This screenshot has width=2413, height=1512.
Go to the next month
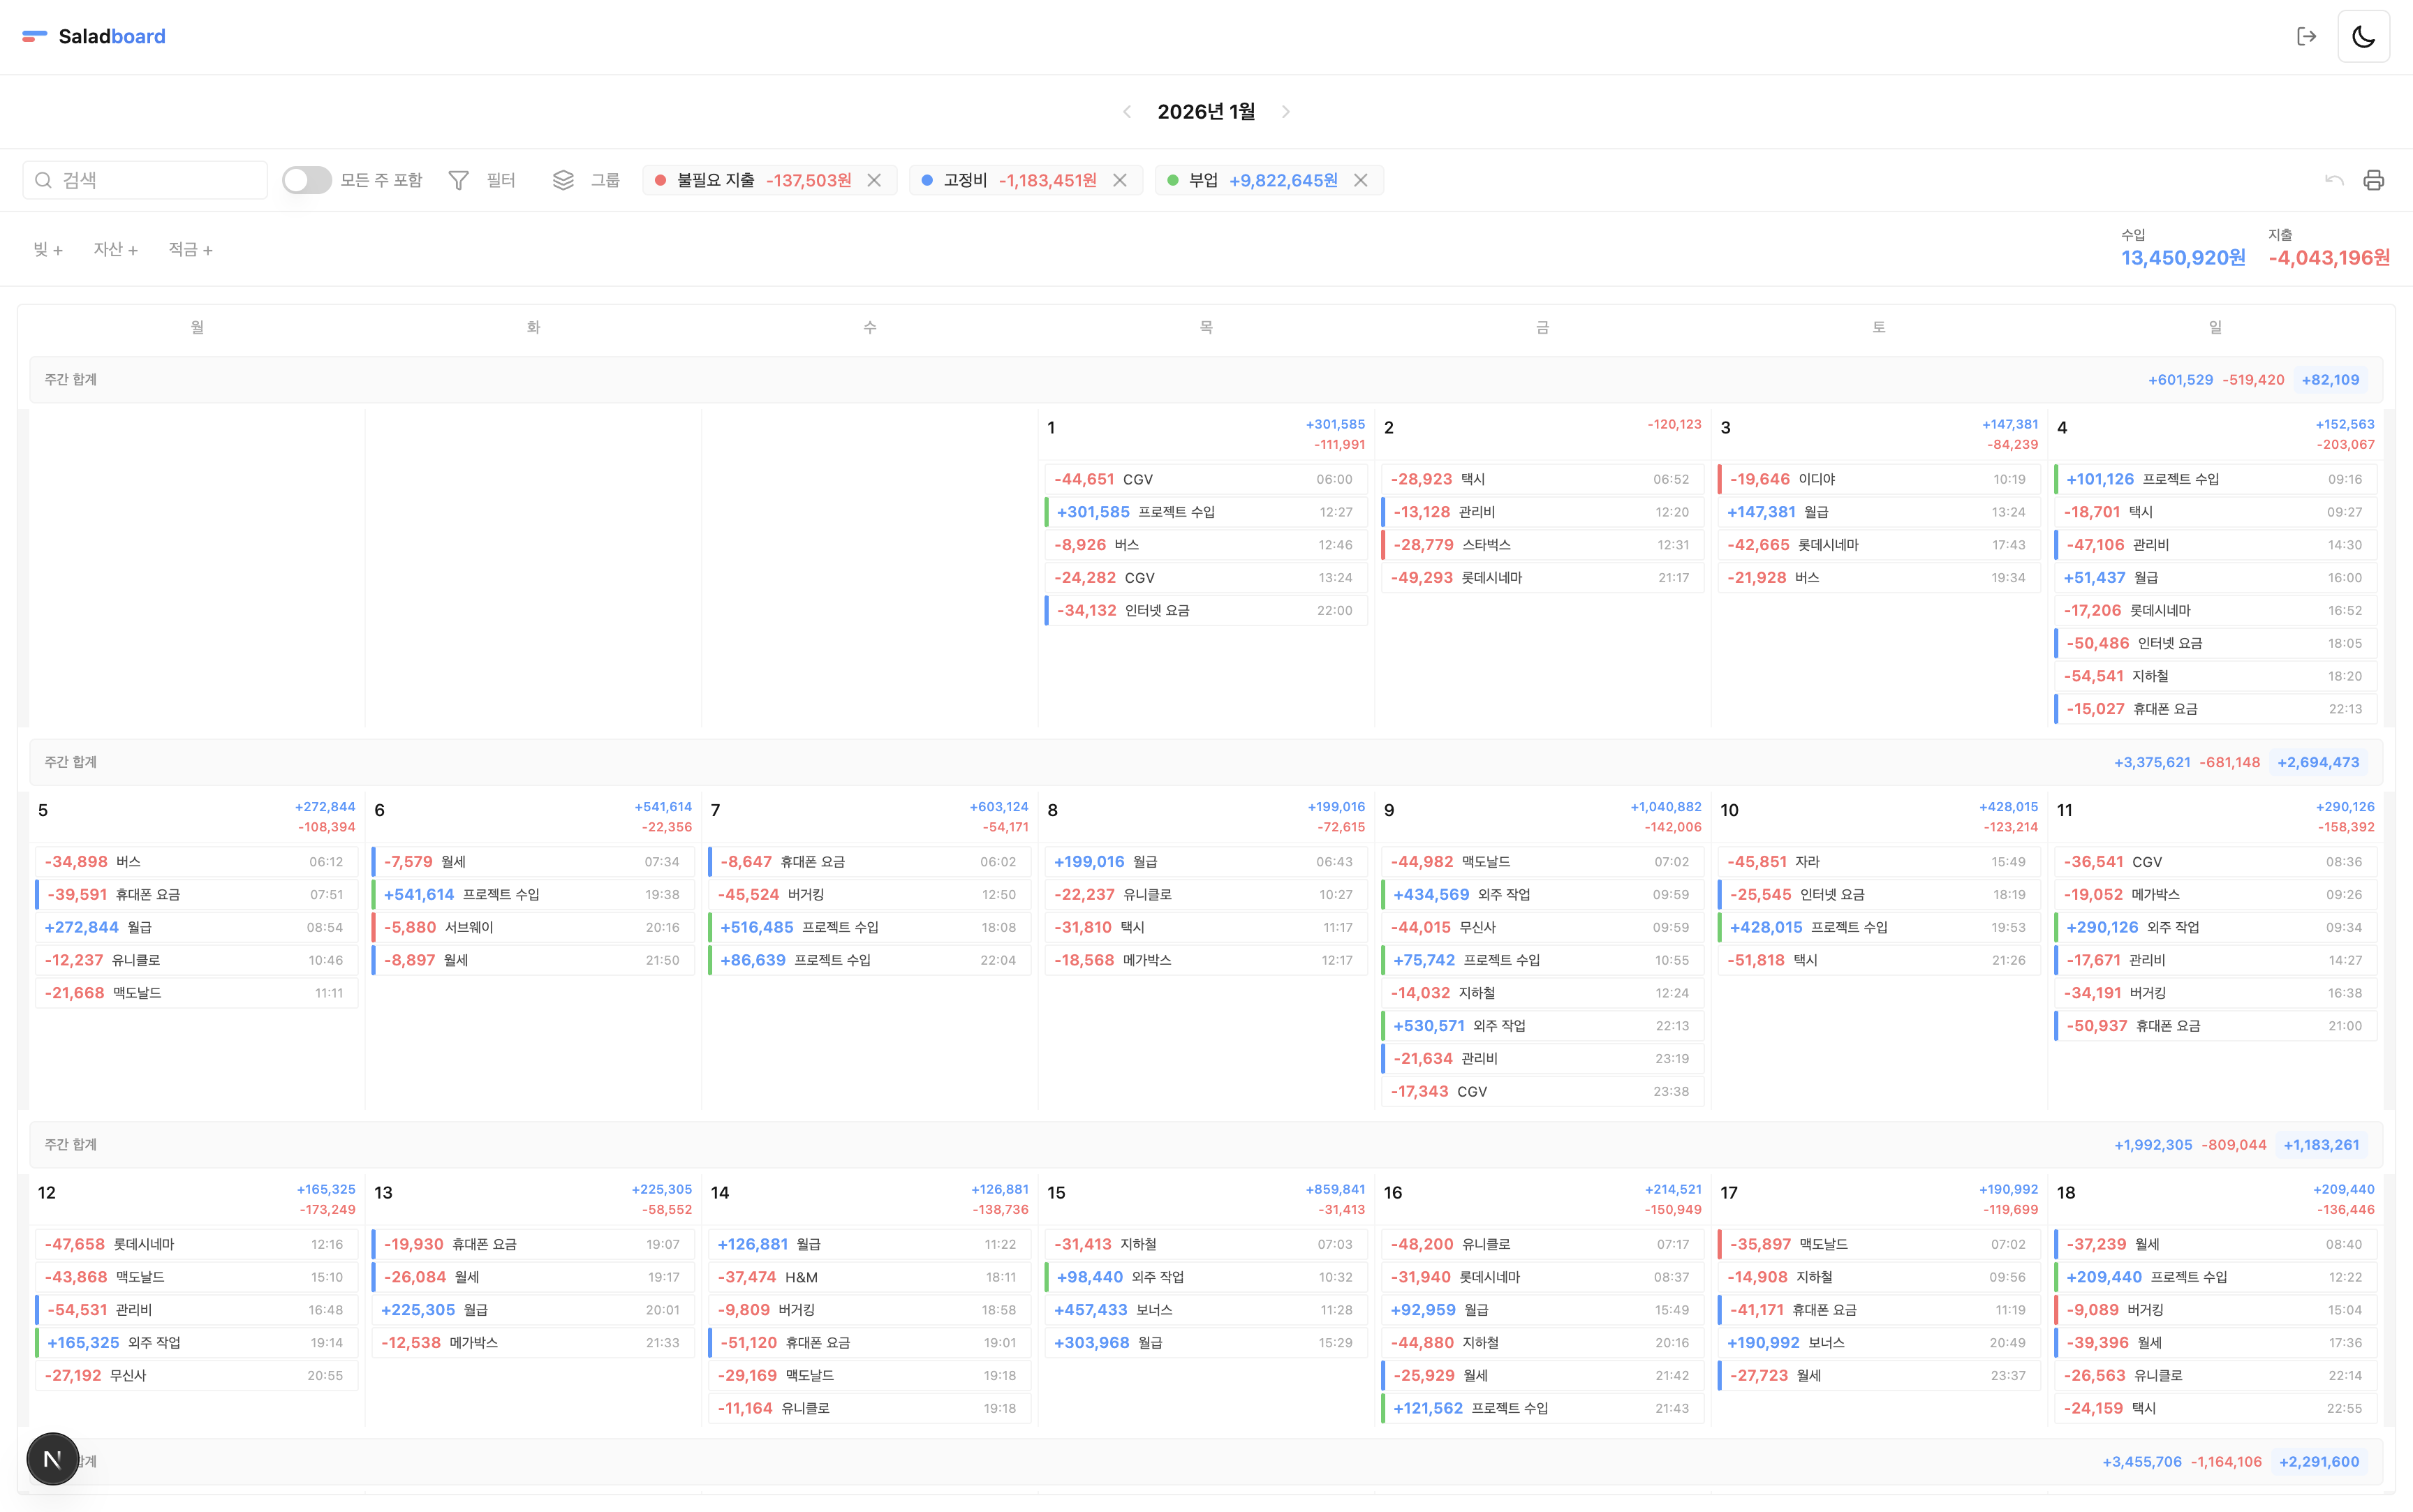tap(1286, 112)
